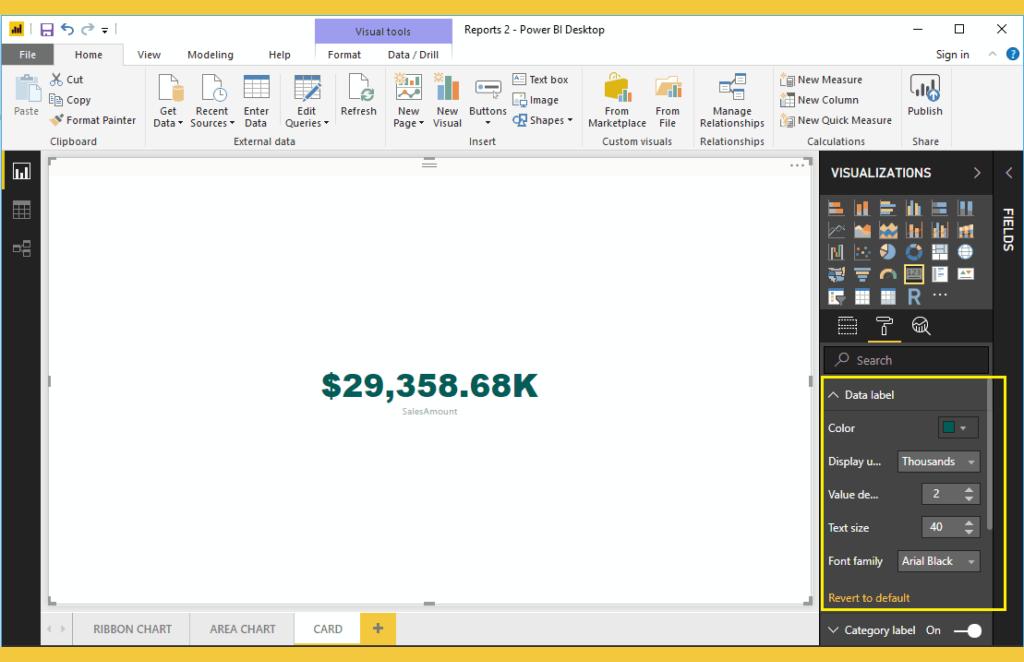Open the Format tab under Visual tools
This screenshot has width=1024, height=662.
[344, 55]
